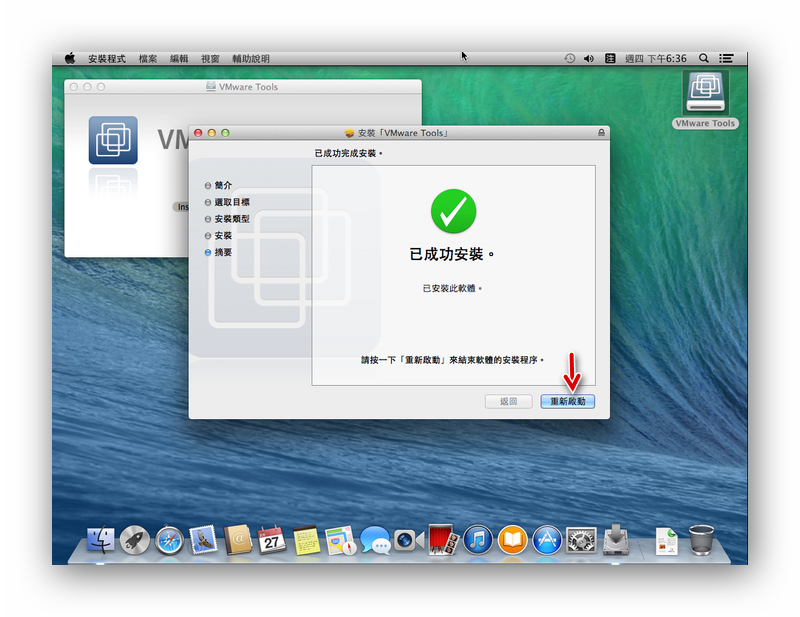The height and width of the screenshot is (617, 800).
Task: Open Spotlight search magnifier
Action: (704, 58)
